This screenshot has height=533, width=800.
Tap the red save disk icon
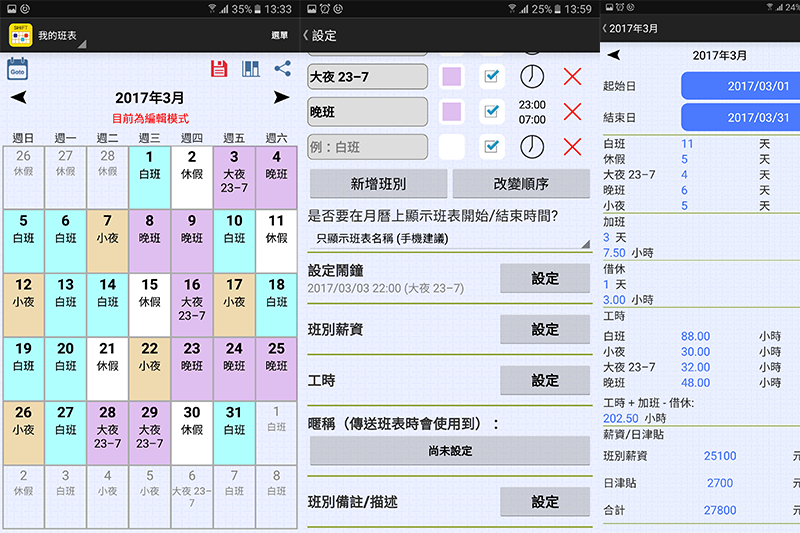click(219, 69)
